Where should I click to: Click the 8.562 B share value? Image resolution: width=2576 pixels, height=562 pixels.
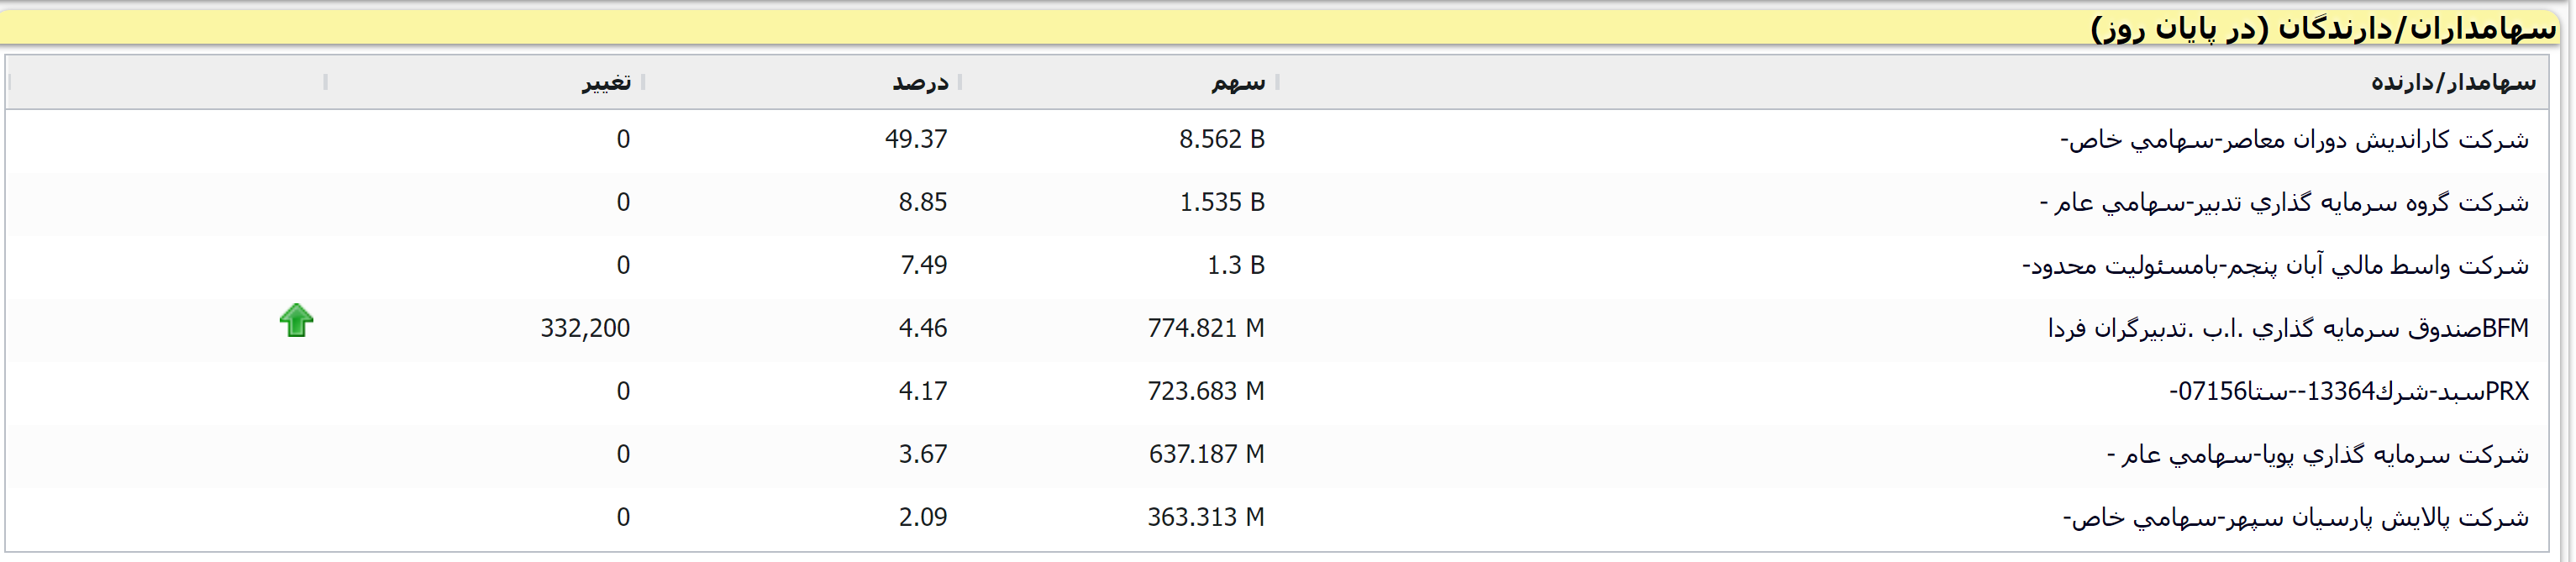click(x=1221, y=140)
